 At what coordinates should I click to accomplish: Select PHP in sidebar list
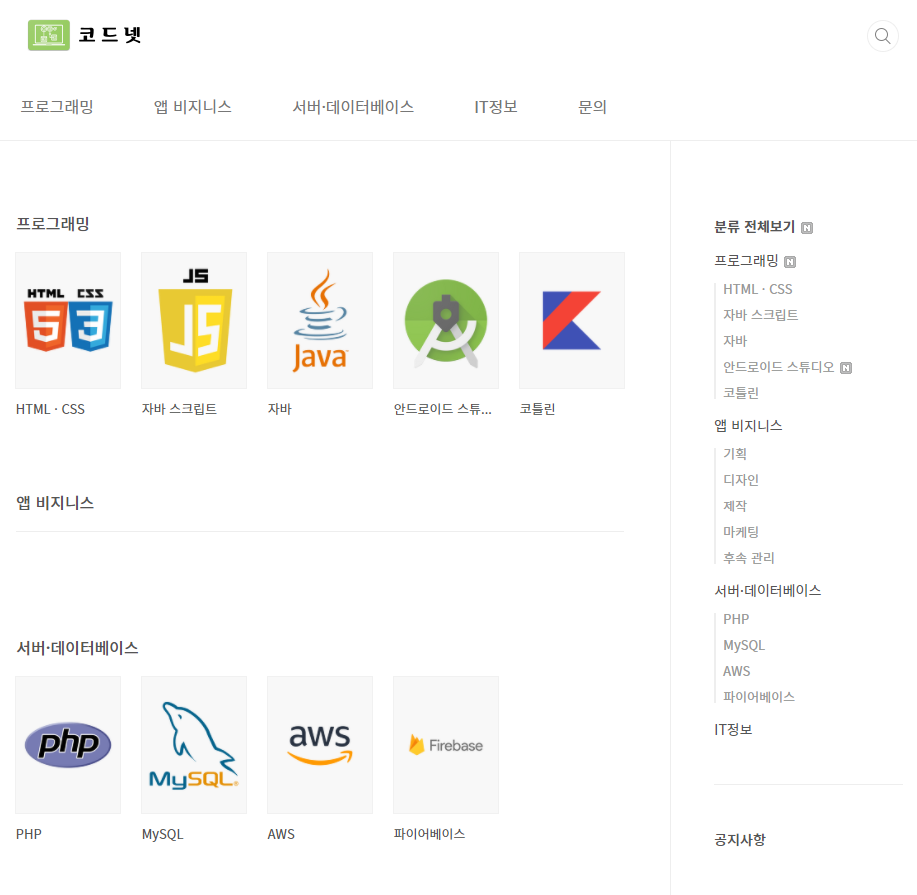[x=736, y=619]
